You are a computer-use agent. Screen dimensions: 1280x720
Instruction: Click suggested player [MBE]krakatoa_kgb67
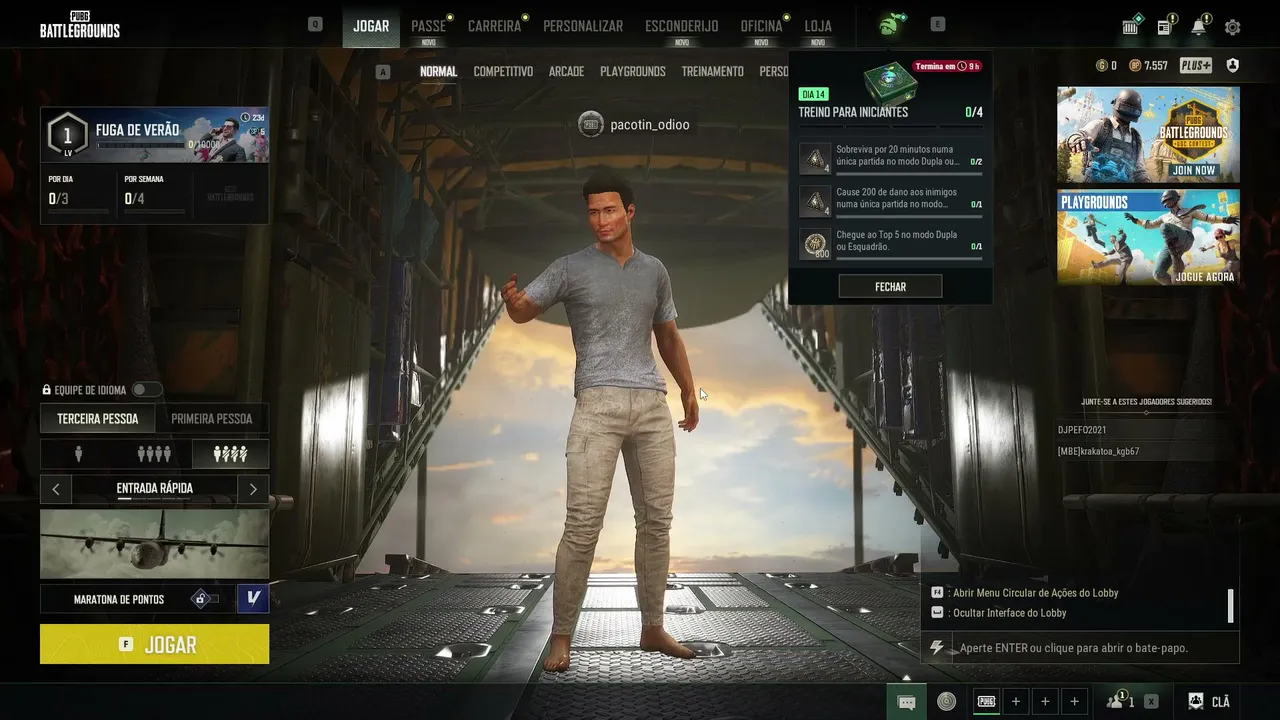pyautogui.click(x=1098, y=451)
